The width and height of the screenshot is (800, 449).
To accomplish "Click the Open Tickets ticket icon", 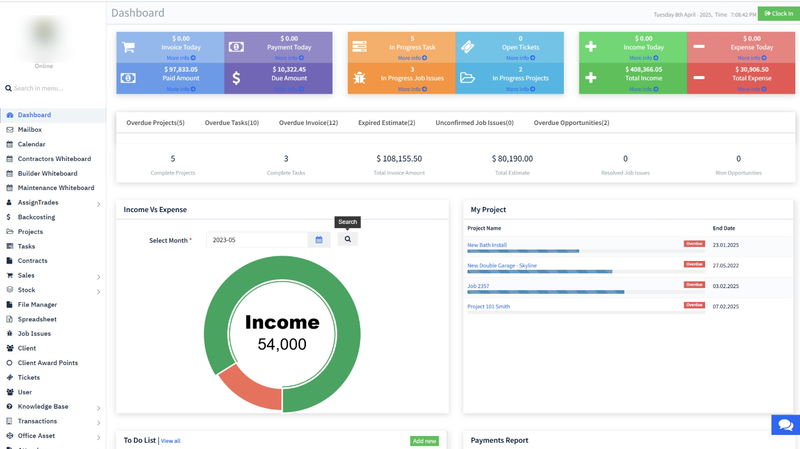I will 467,47.
